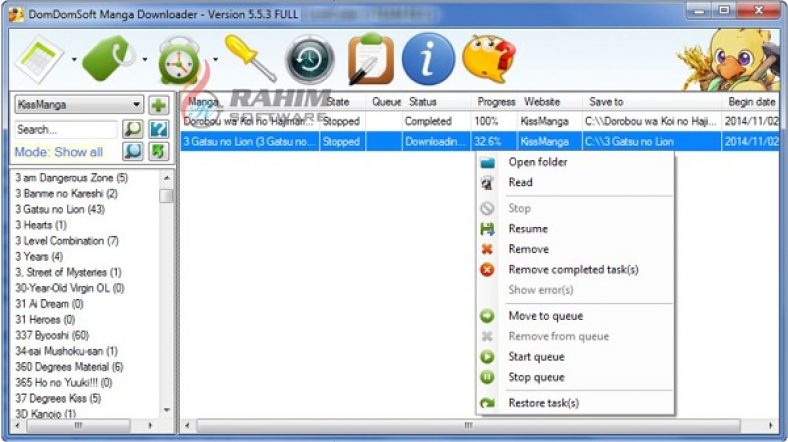Focus the Search input field
This screenshot has width=788, height=442.
[65, 130]
